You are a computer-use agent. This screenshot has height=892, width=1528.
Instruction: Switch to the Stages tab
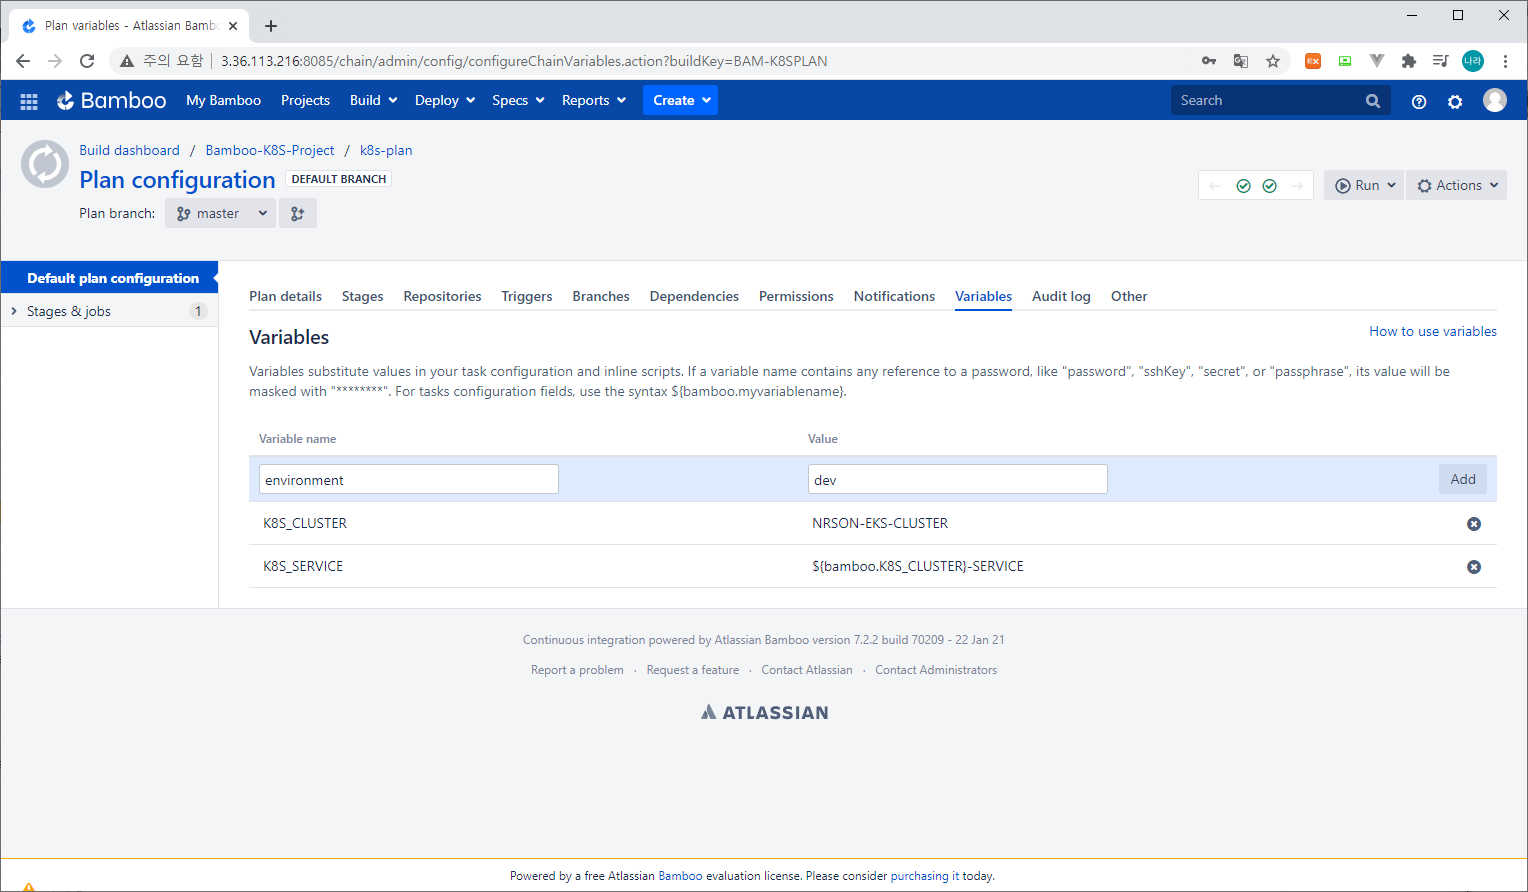click(362, 296)
